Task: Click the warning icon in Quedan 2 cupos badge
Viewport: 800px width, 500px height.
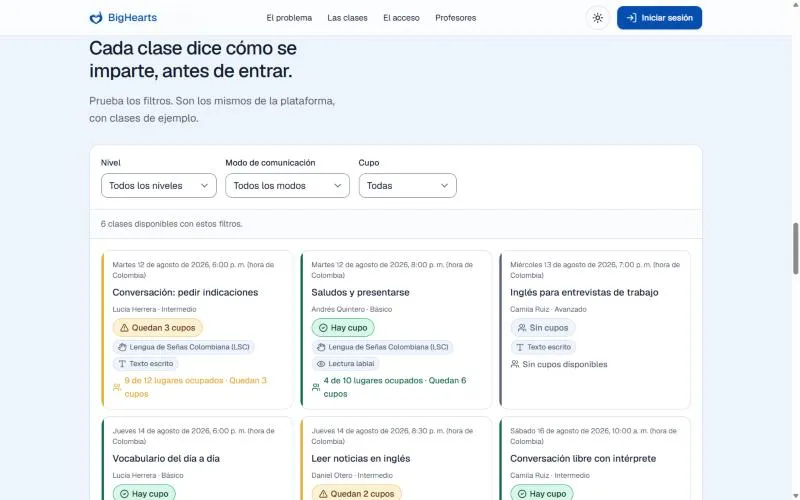Action: 323,494
